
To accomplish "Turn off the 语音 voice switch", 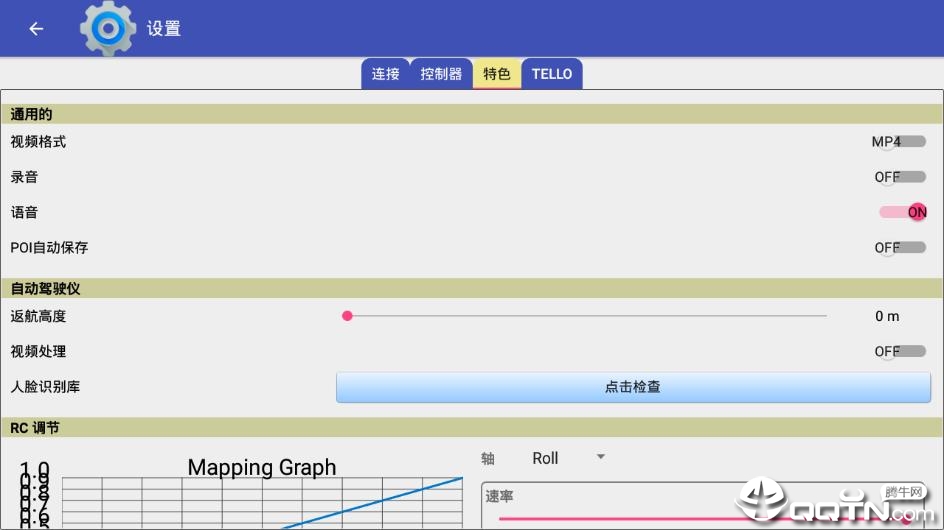I will 903,212.
